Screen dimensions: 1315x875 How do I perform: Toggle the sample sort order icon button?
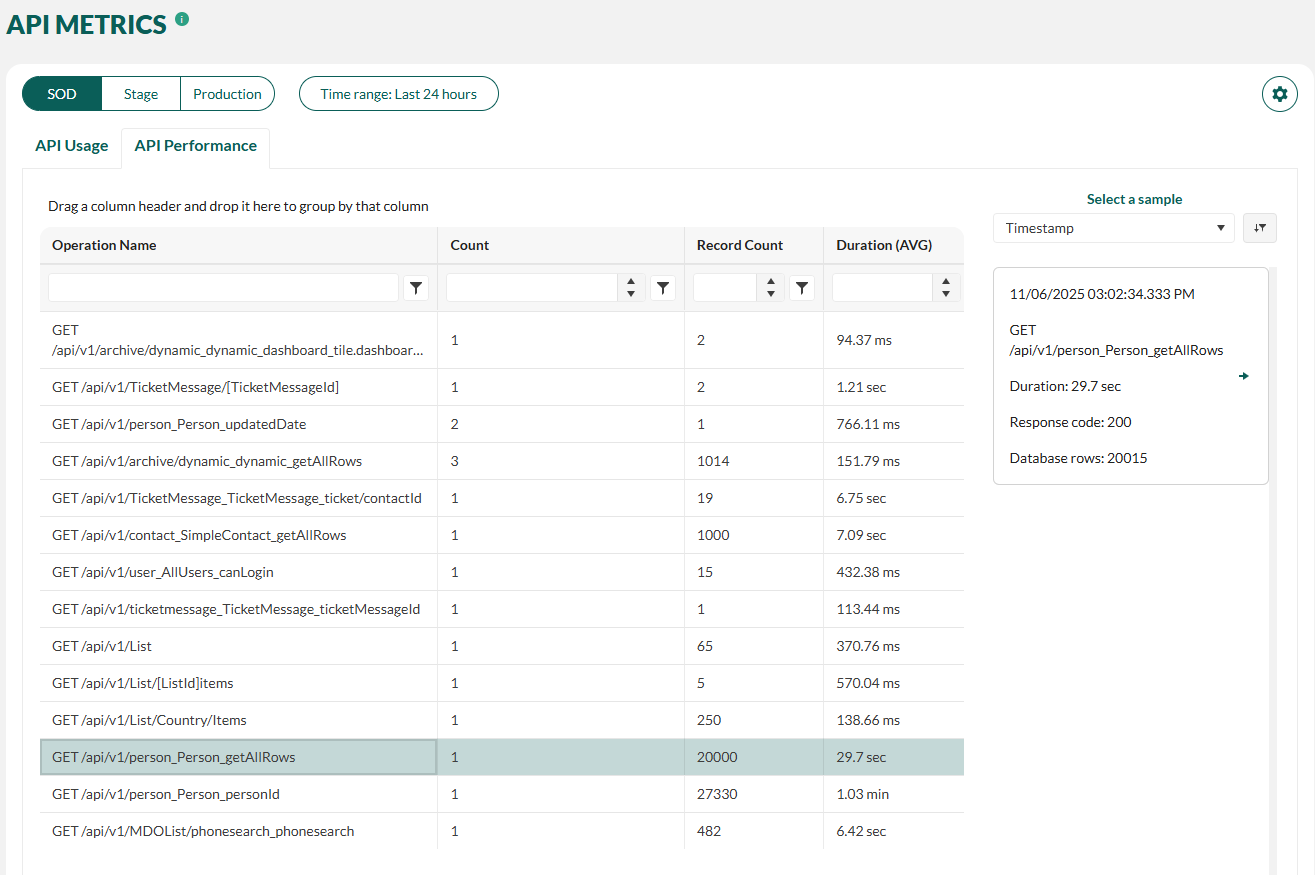1260,228
